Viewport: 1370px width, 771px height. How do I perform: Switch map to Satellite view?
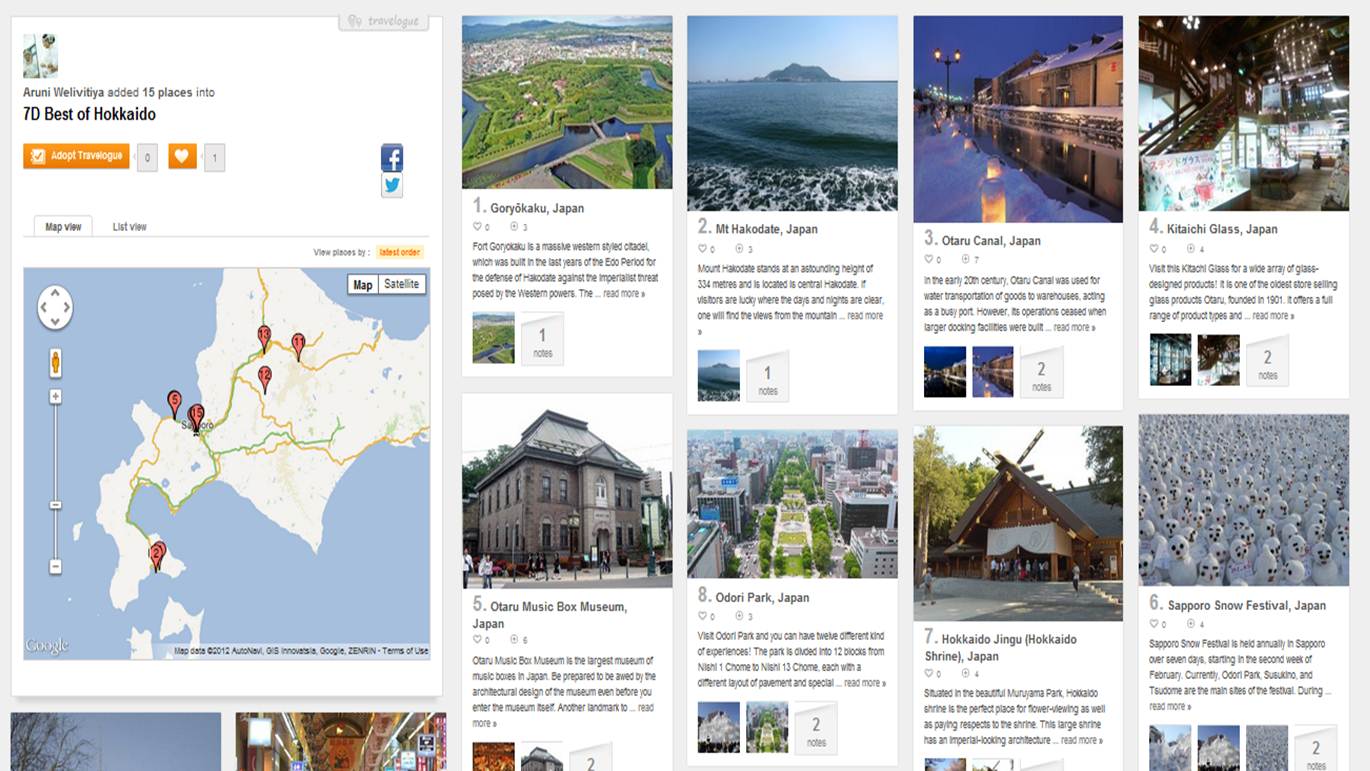[402, 284]
